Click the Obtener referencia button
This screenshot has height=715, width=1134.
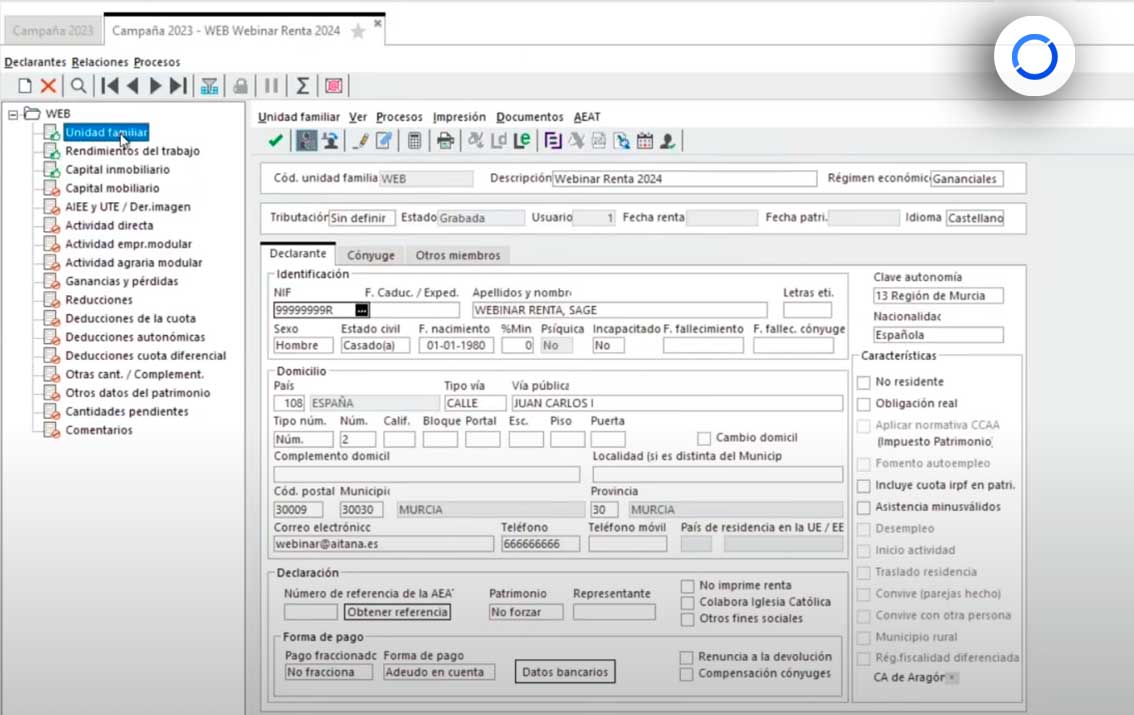coord(397,612)
